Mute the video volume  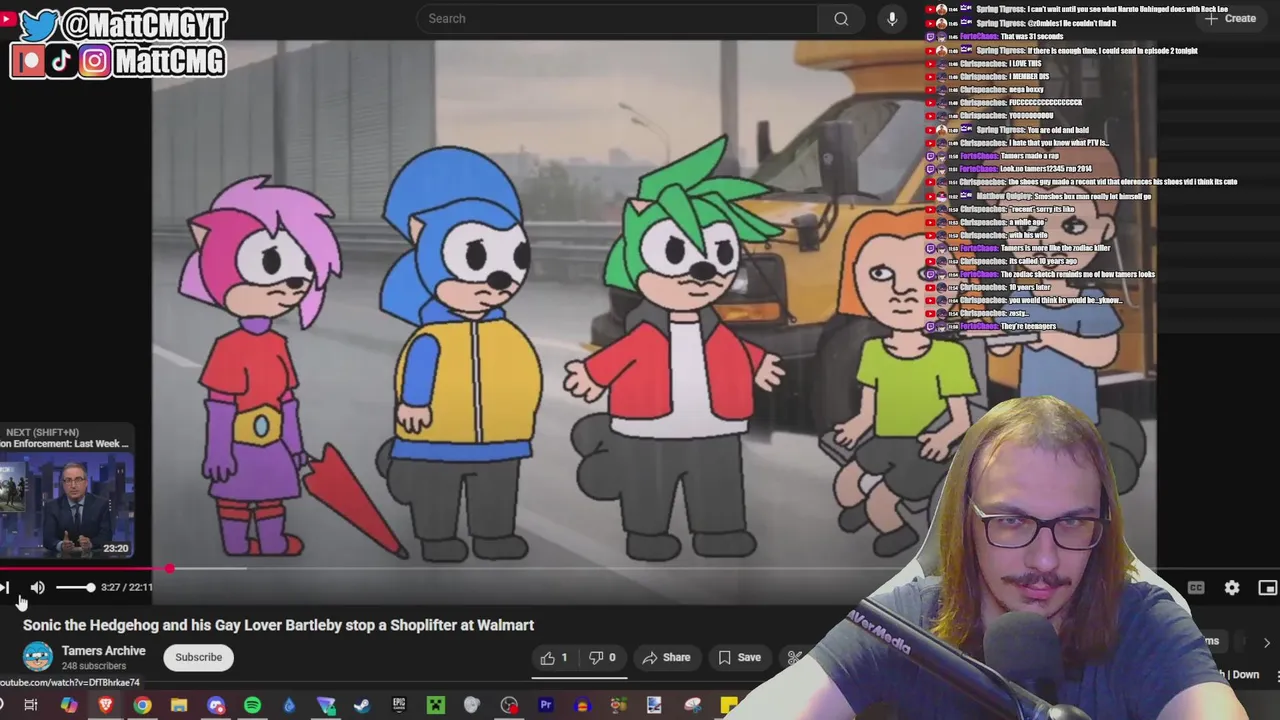(x=38, y=588)
